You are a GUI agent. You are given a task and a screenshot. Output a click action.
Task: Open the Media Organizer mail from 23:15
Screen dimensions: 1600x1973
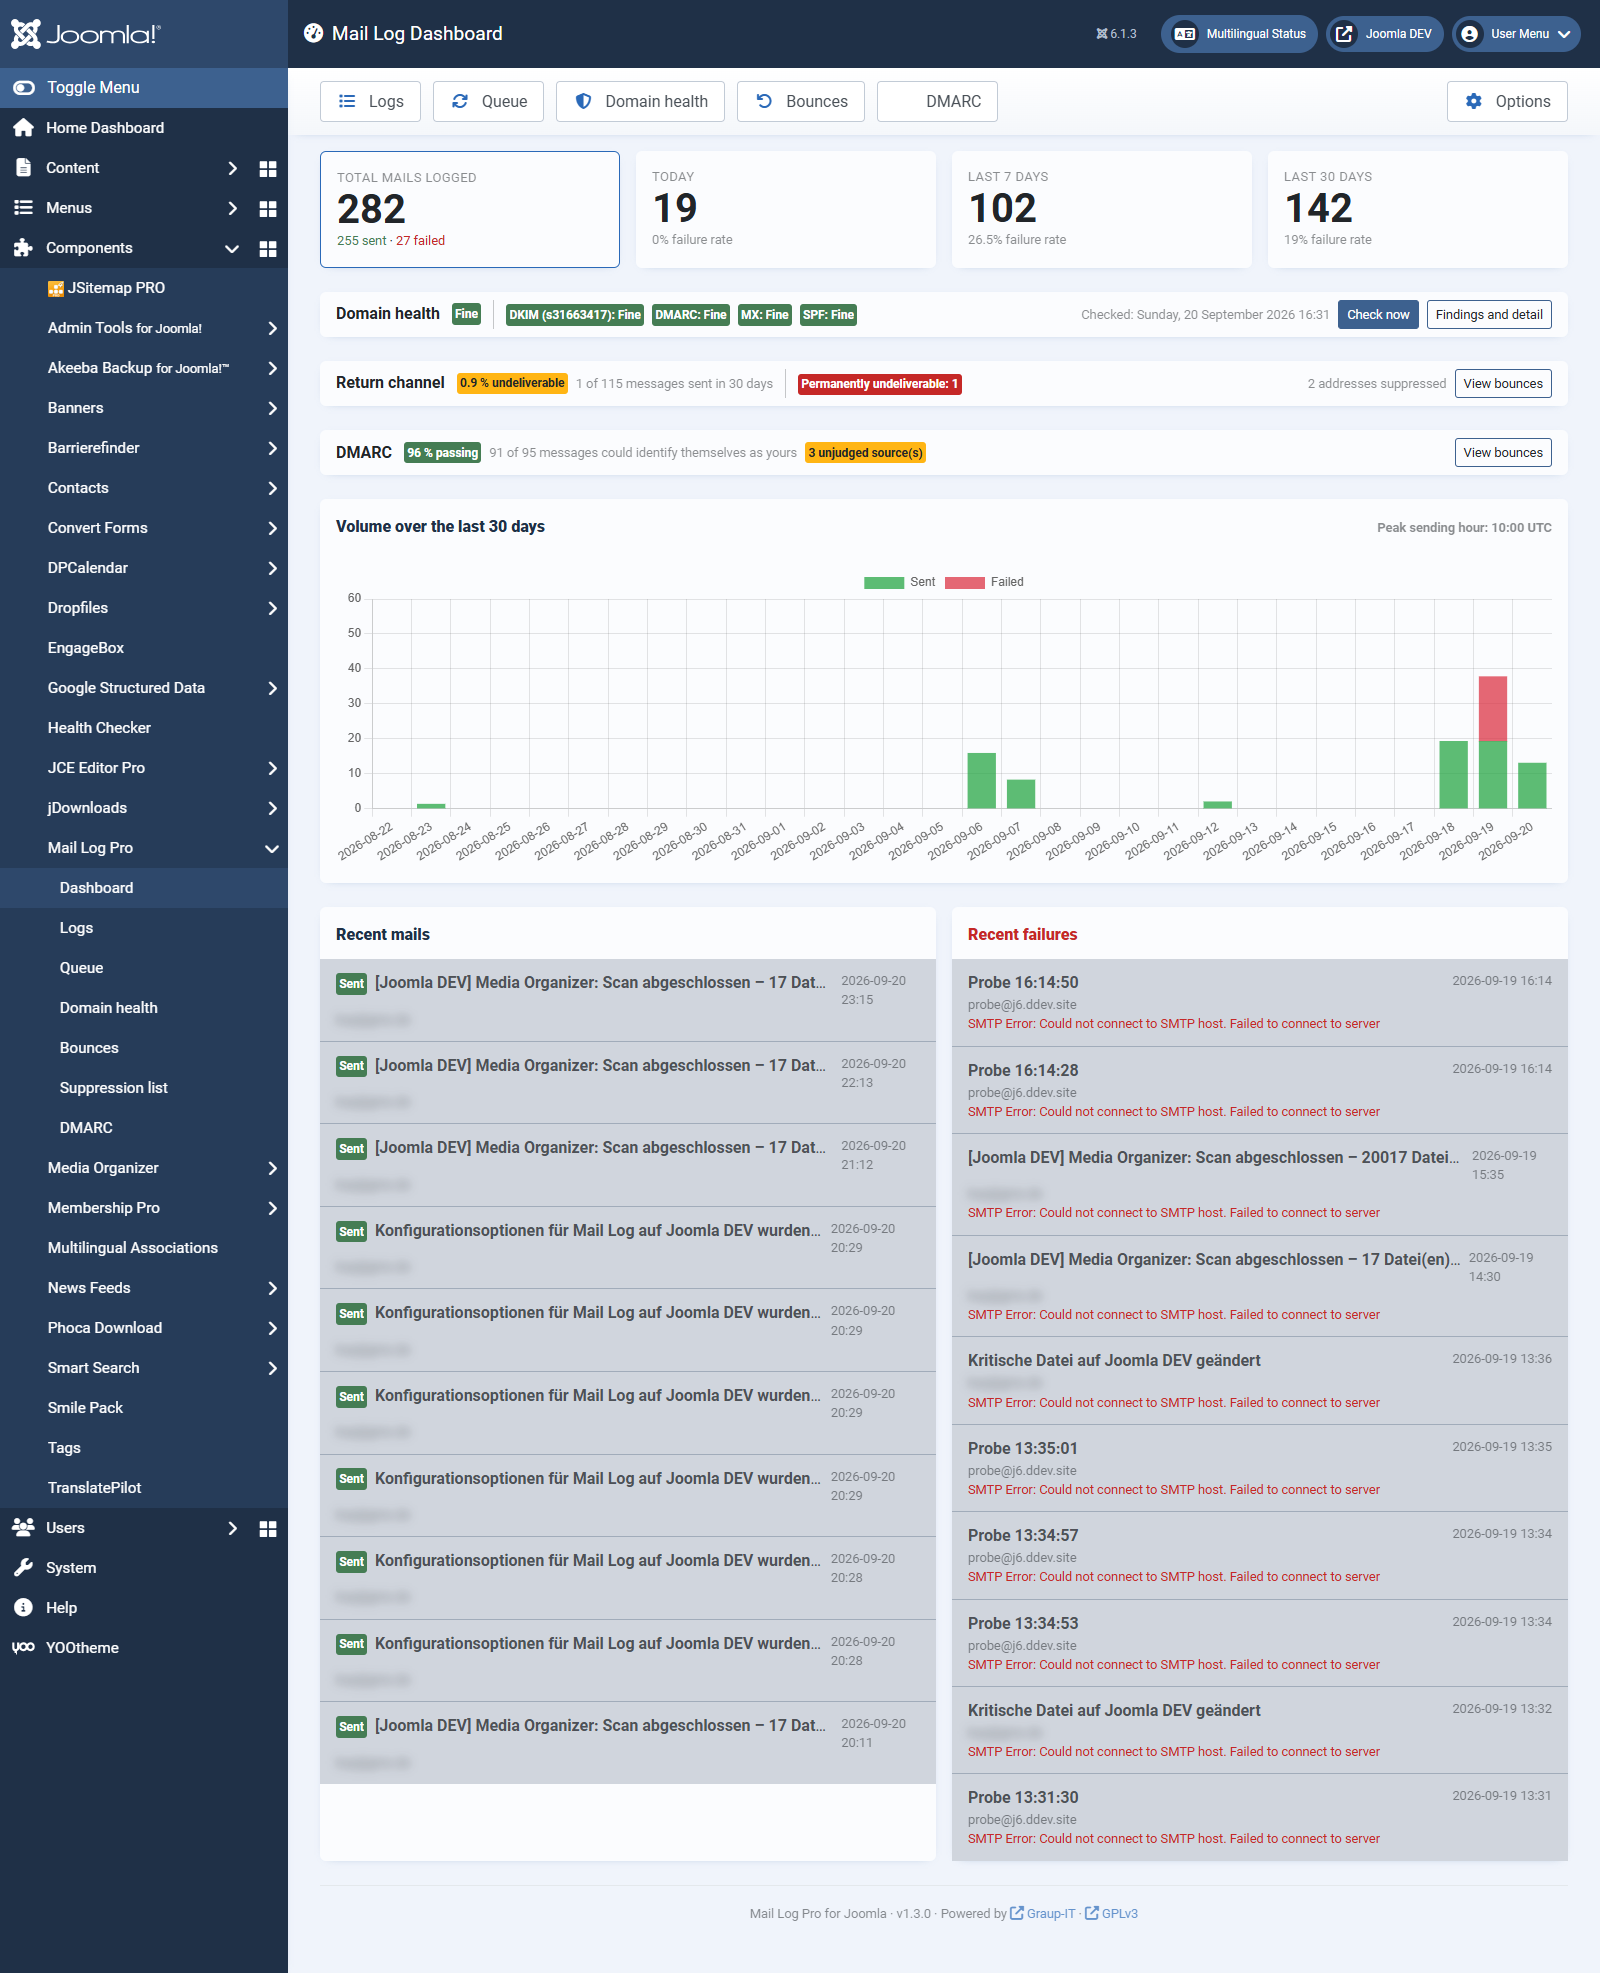tap(628, 1001)
